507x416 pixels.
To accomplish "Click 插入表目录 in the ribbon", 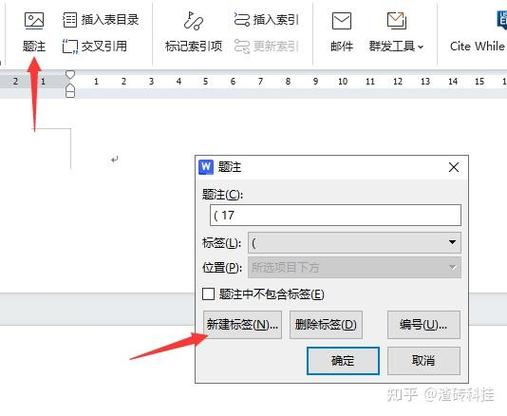I will point(100,20).
